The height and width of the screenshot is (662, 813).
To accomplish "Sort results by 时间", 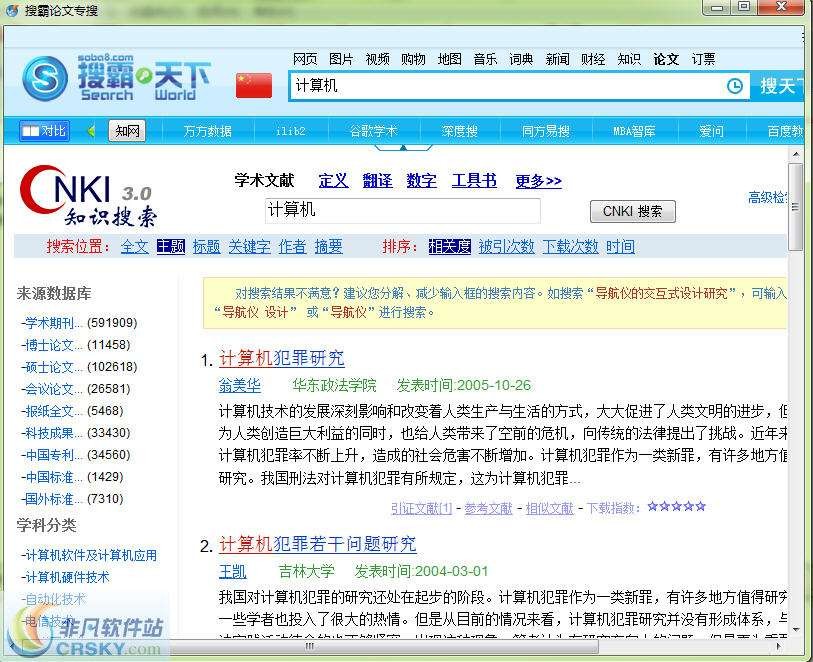I will (620, 246).
